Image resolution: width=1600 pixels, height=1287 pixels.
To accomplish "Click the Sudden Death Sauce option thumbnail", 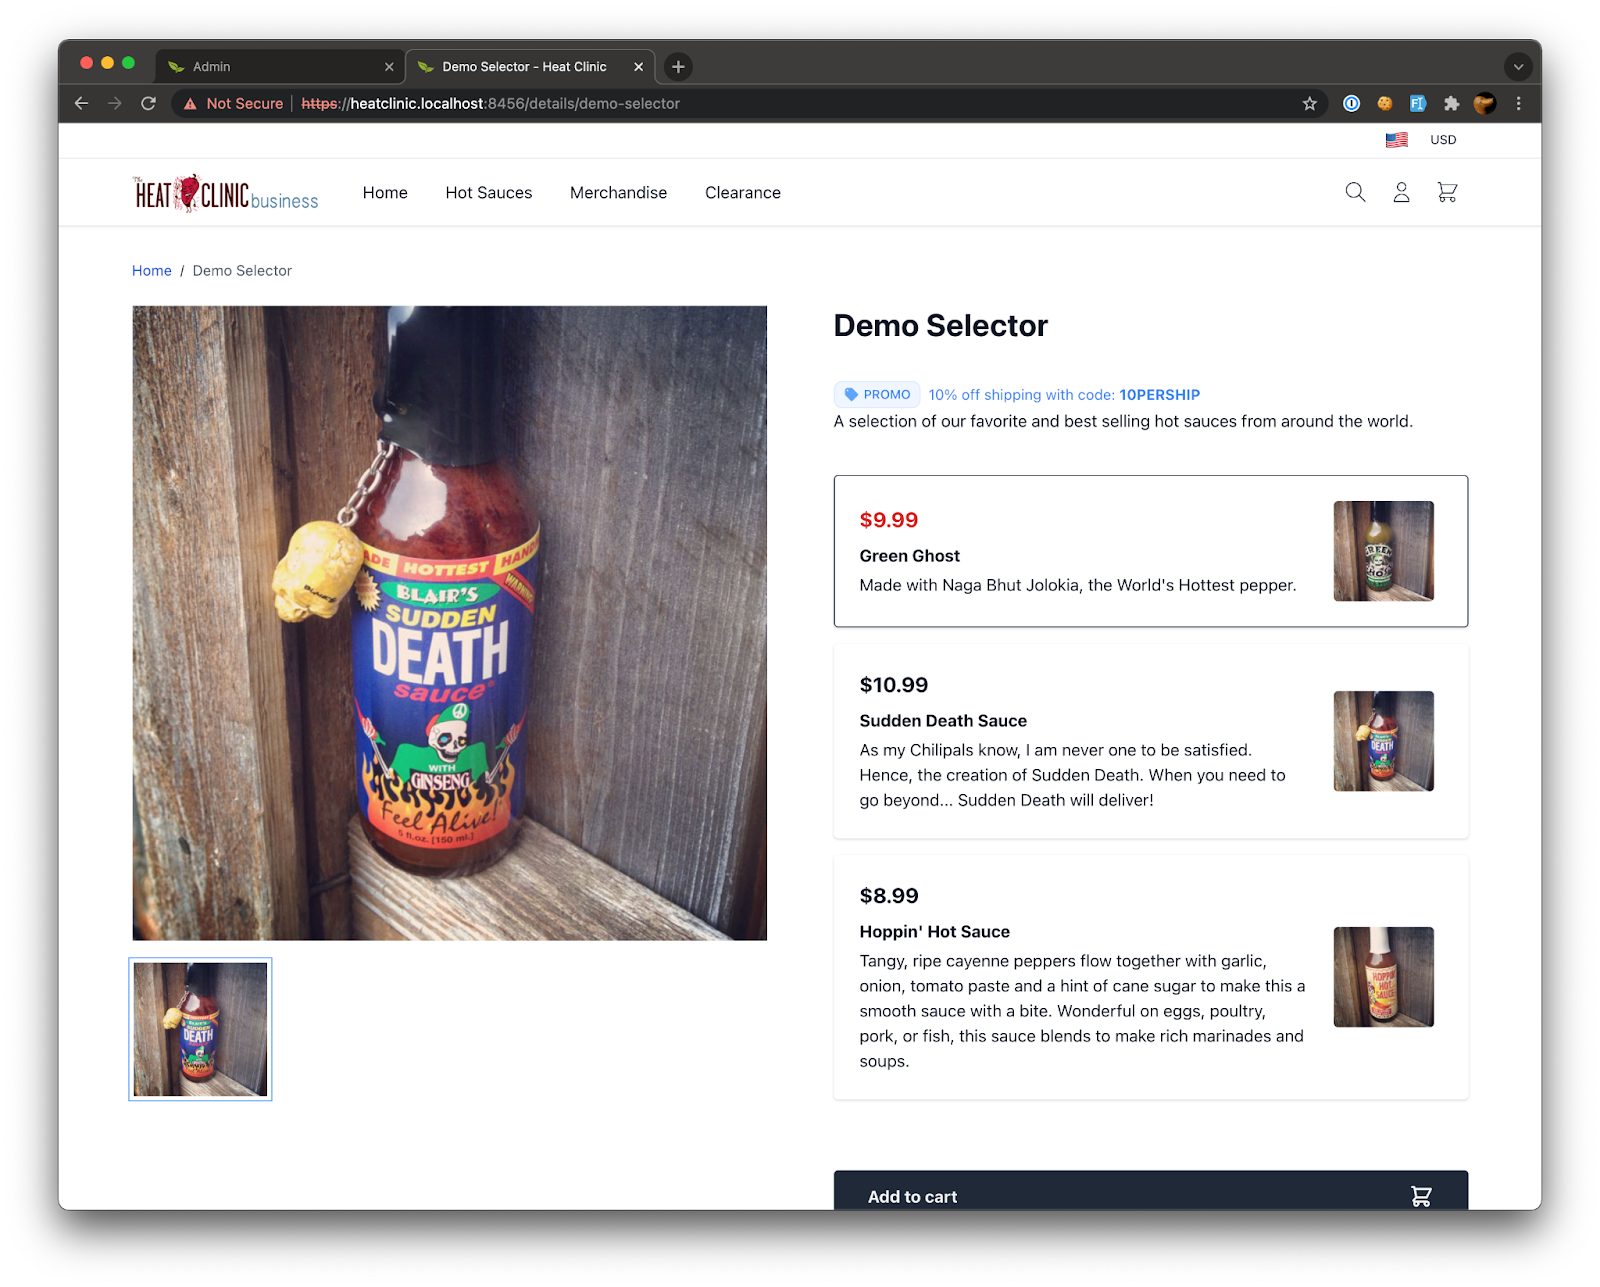I will [1383, 741].
